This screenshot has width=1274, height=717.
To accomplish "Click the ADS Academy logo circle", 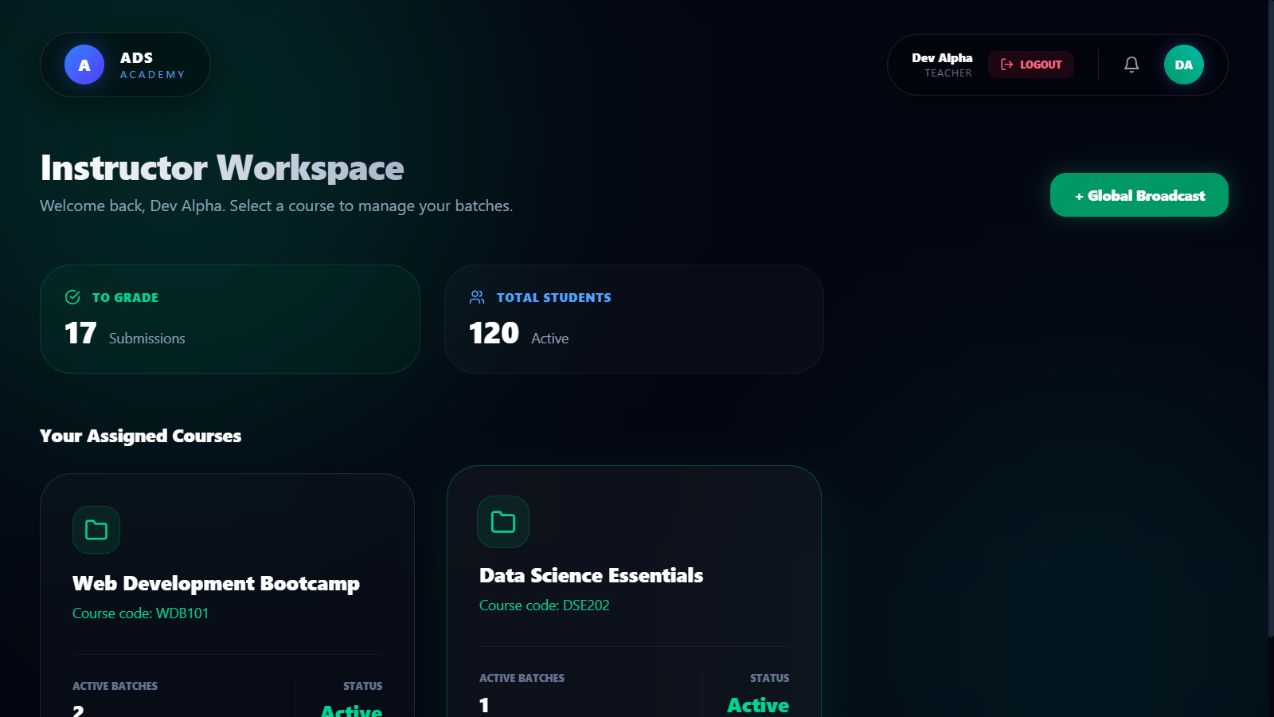I will pyautogui.click(x=84, y=65).
